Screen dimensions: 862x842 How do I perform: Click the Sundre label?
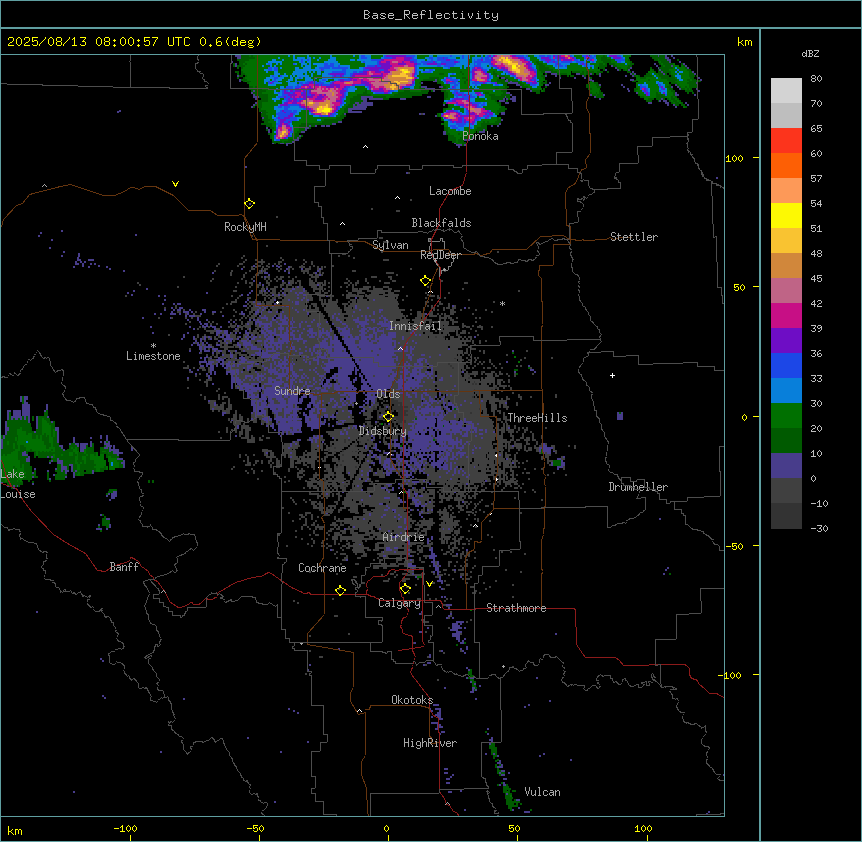pyautogui.click(x=292, y=391)
